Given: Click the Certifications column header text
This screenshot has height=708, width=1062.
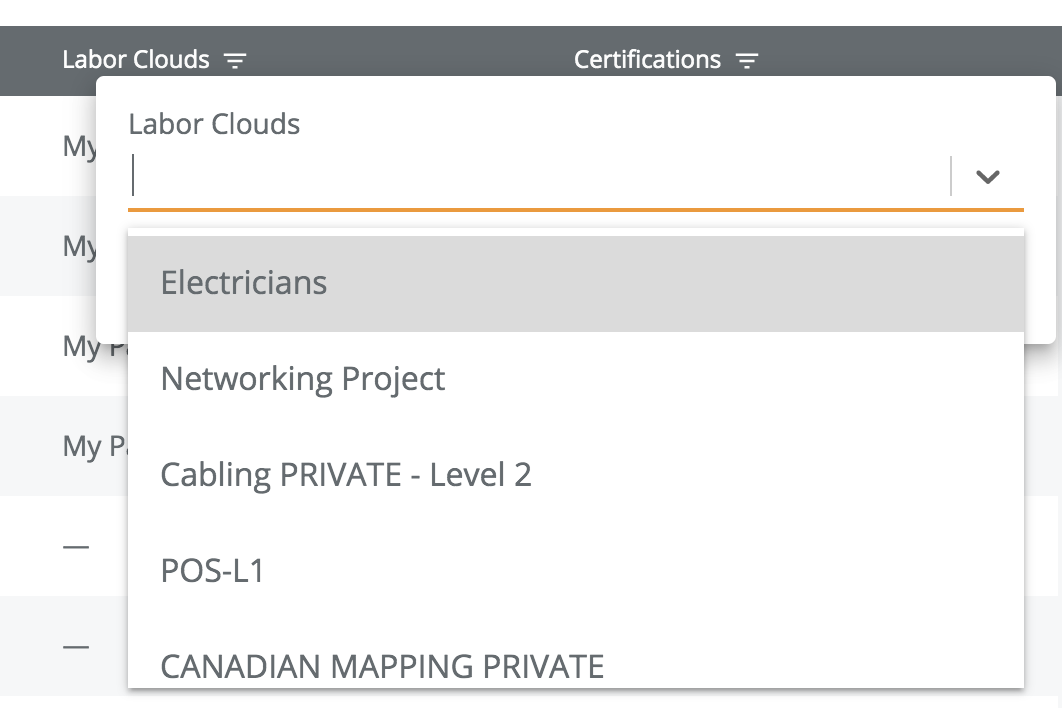Looking at the screenshot, I should click(647, 60).
